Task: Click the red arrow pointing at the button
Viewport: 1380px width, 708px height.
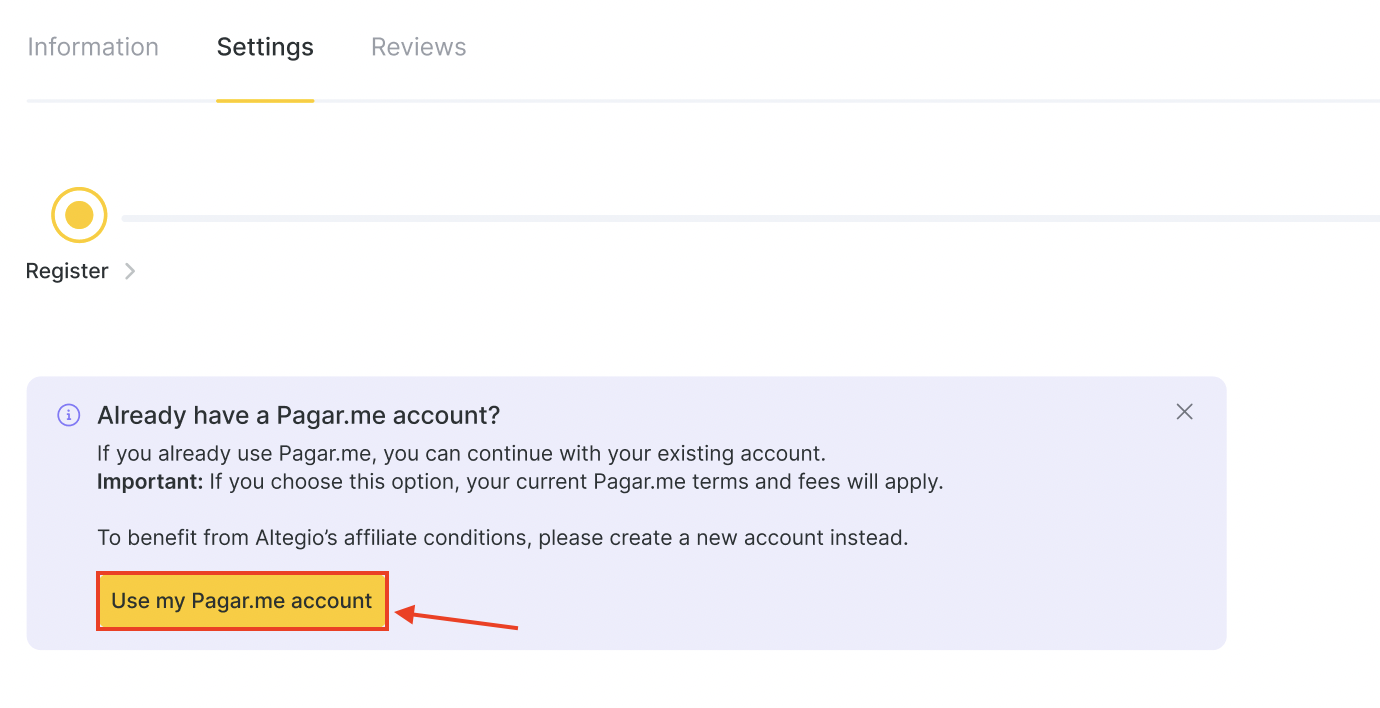Action: click(458, 618)
